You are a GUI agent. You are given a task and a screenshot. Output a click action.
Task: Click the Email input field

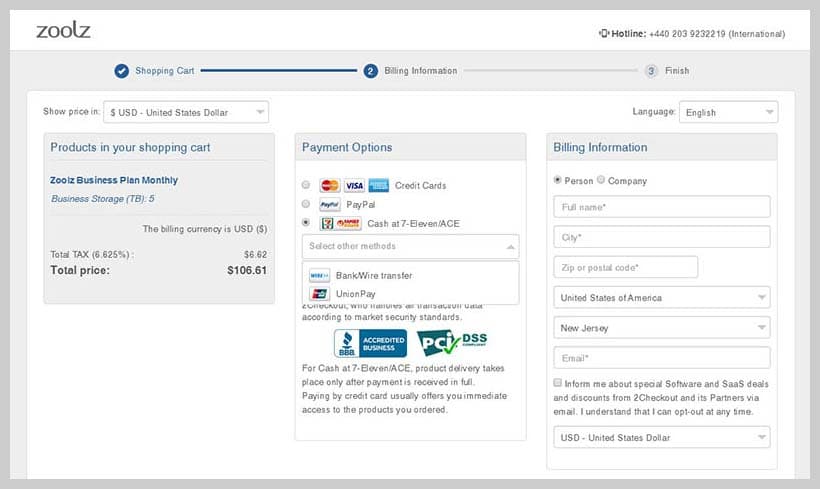click(x=662, y=358)
